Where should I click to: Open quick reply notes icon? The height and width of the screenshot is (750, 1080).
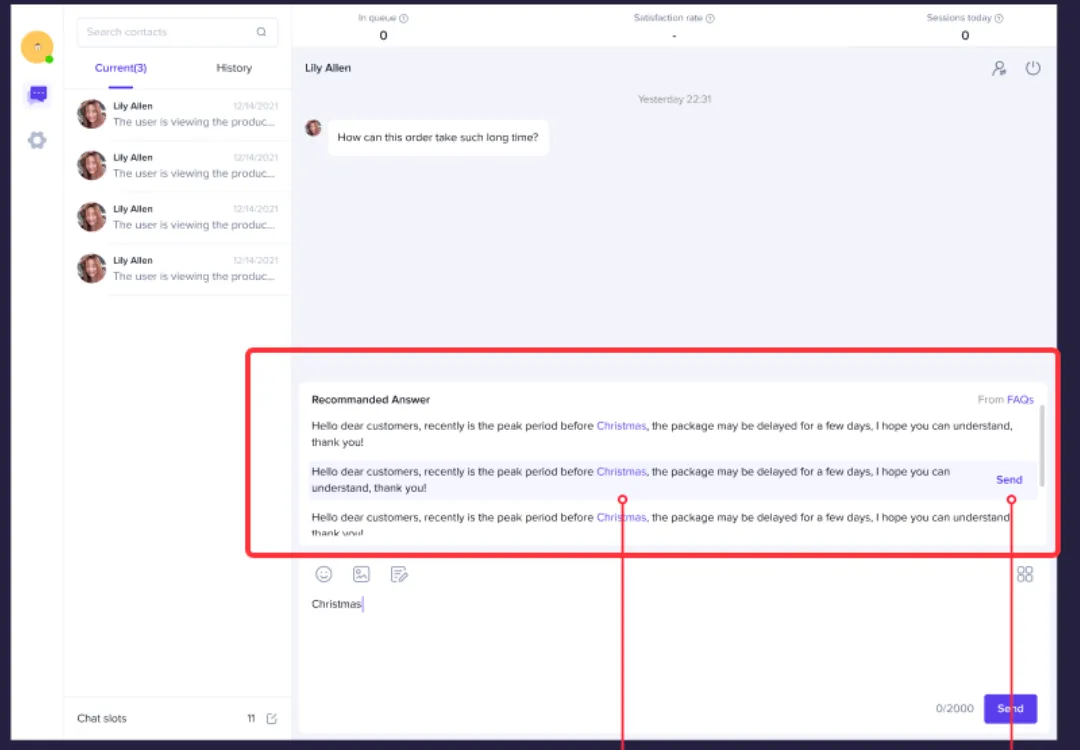click(399, 574)
